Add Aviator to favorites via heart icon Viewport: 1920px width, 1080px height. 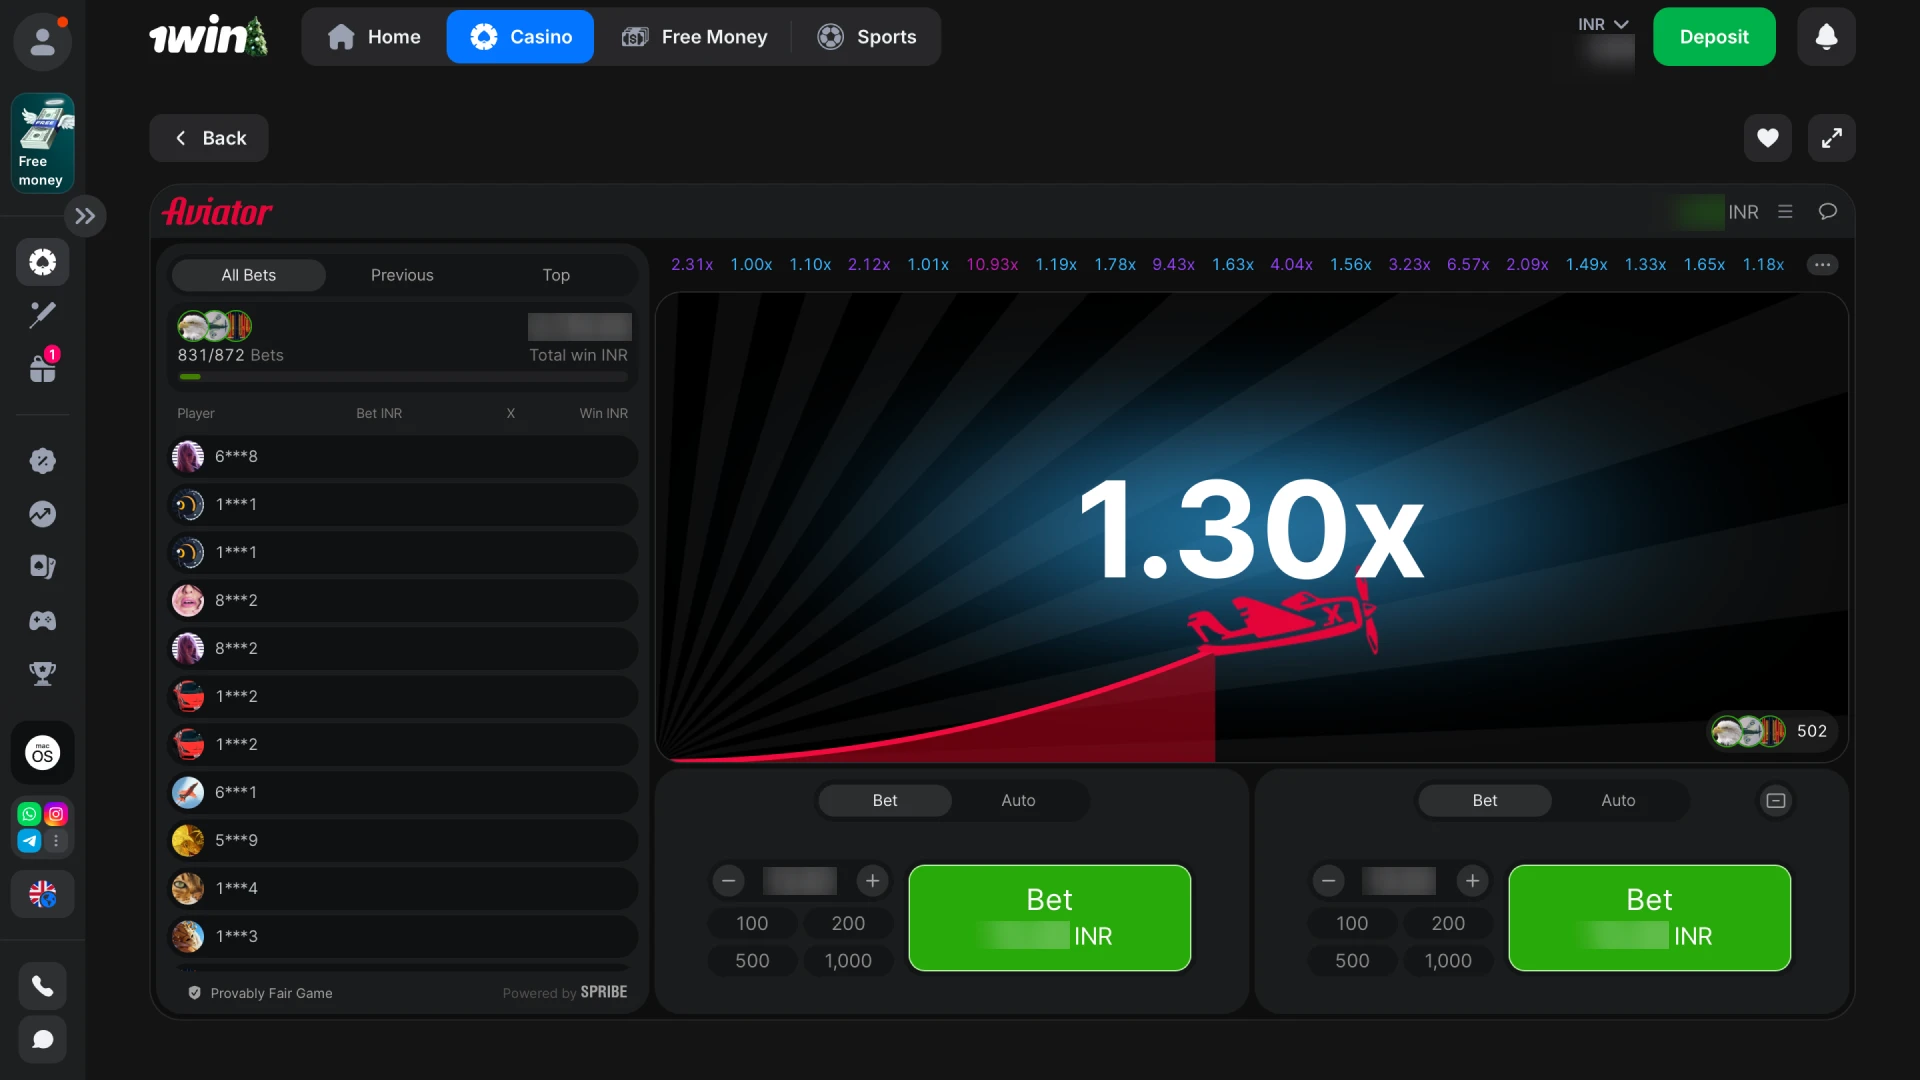click(x=1768, y=138)
